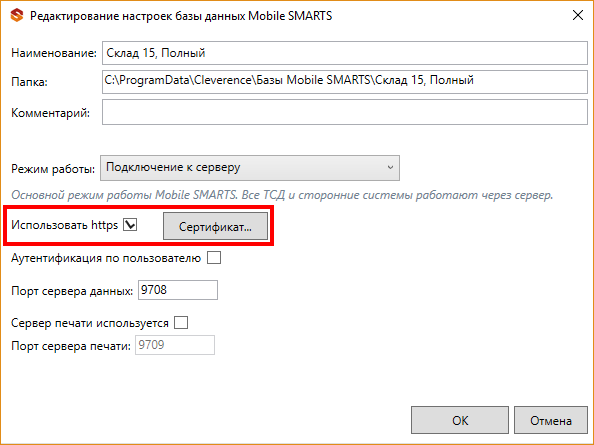594x445 pixels.
Task: Click the chevron arrow of Подключение к серверу
Action: pos(390,167)
